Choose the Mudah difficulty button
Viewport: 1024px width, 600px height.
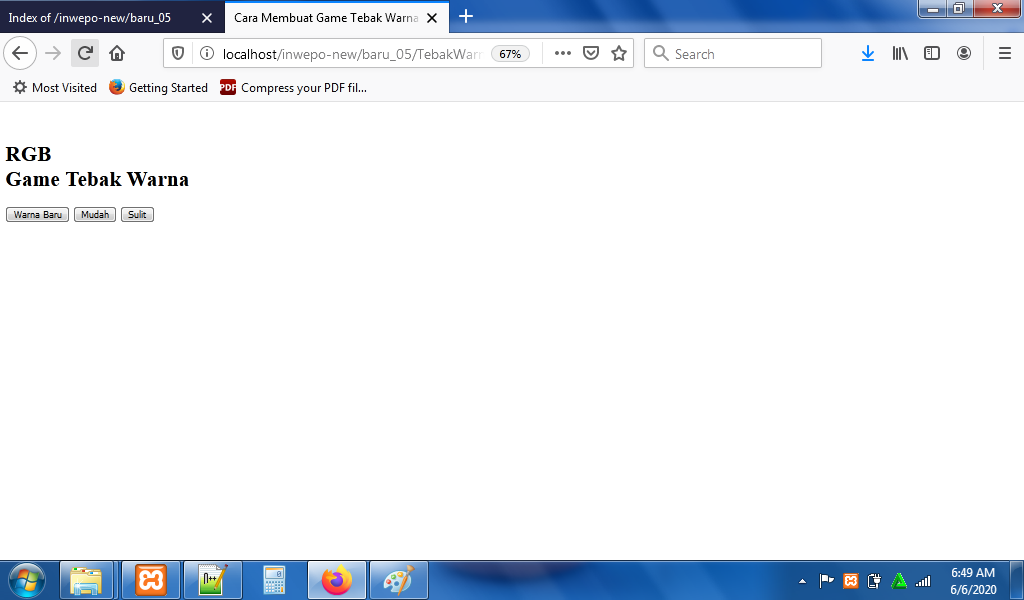point(95,214)
